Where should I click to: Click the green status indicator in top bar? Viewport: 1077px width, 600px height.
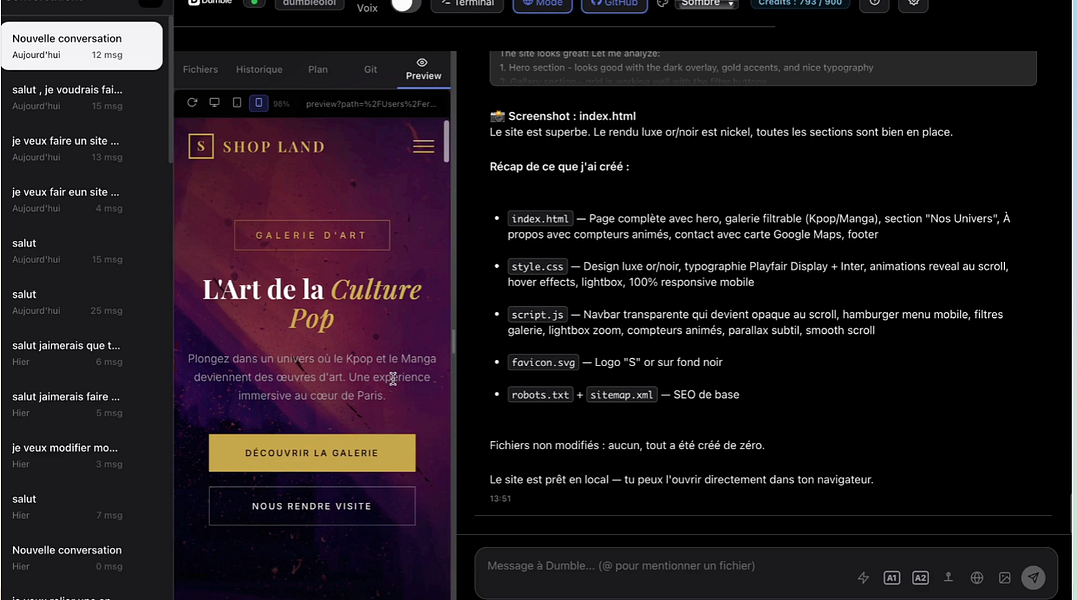pos(254,3)
